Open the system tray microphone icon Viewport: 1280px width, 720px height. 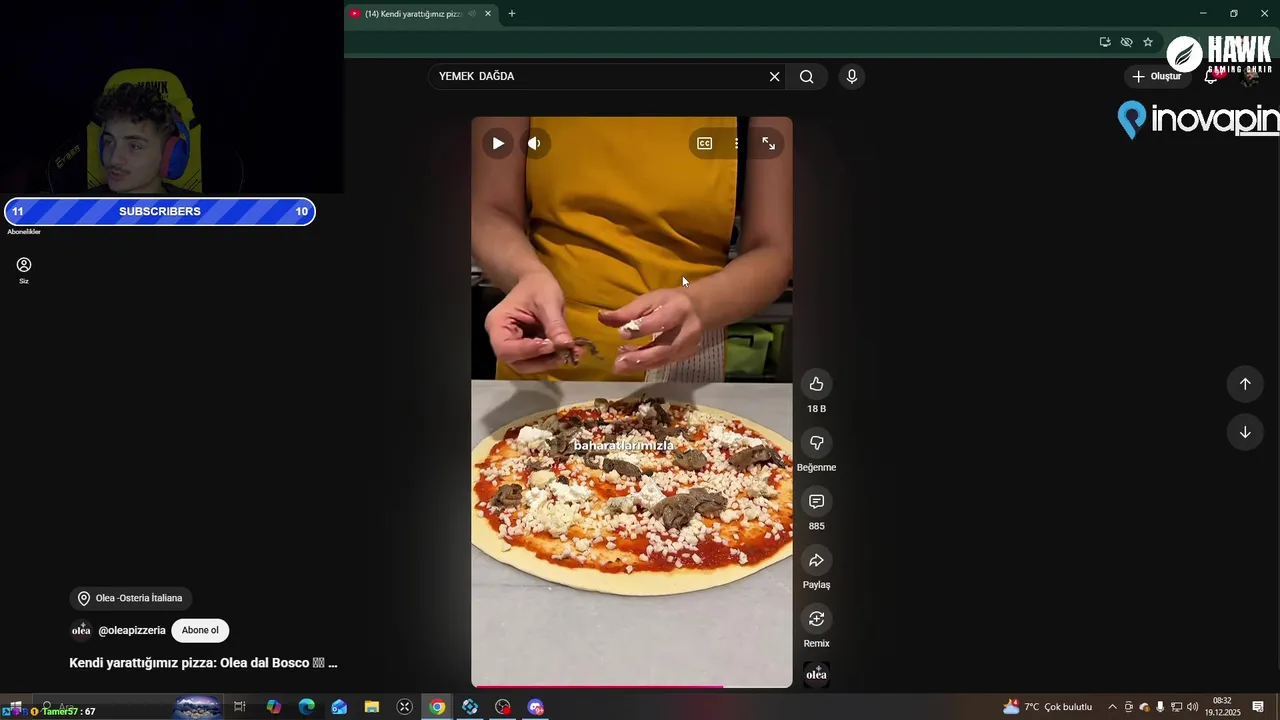[x=1160, y=707]
